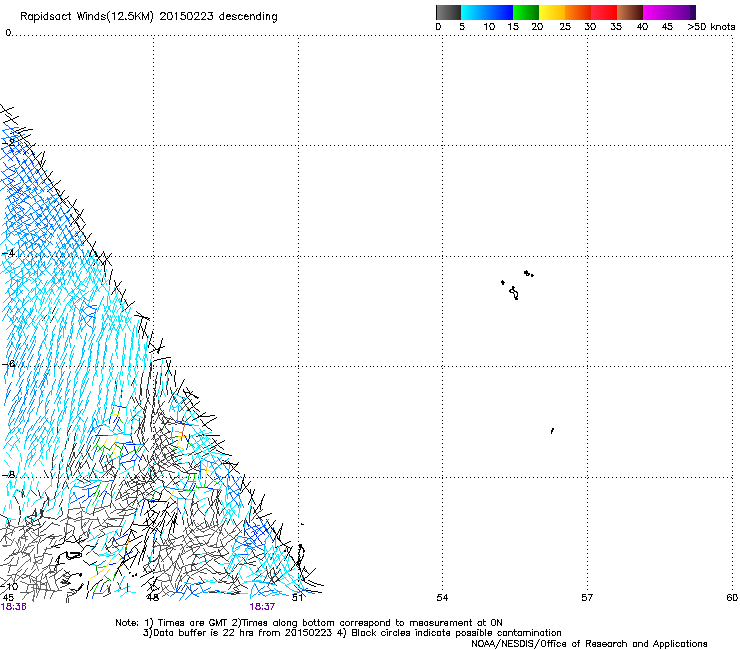The image size is (740, 650).
Task: Click the 'Data buffer is 22 hrs' note
Action: pyautogui.click(x=353, y=633)
